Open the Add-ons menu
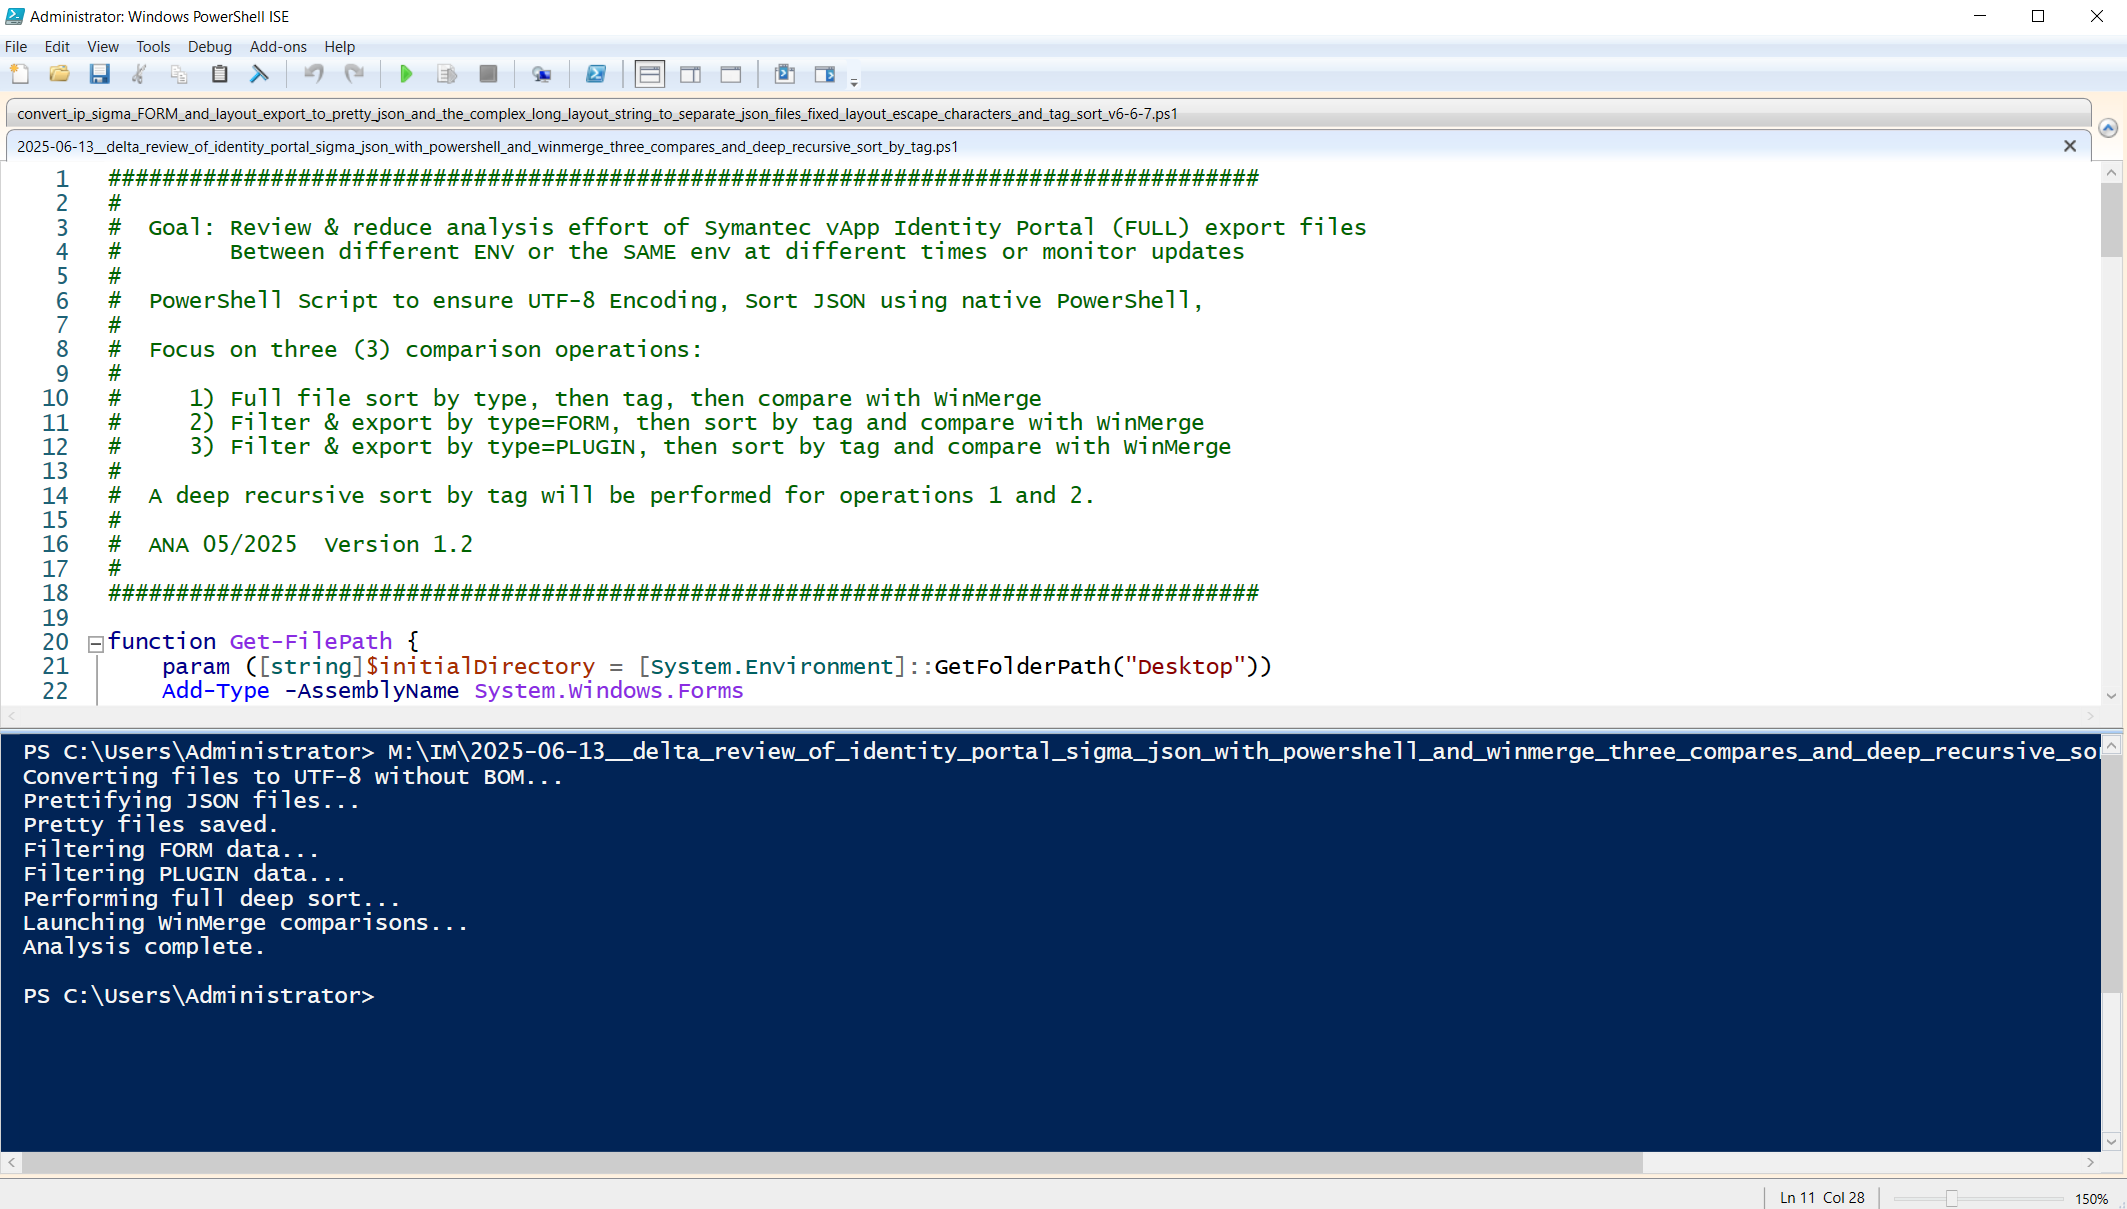The width and height of the screenshot is (2127, 1209). (x=278, y=47)
